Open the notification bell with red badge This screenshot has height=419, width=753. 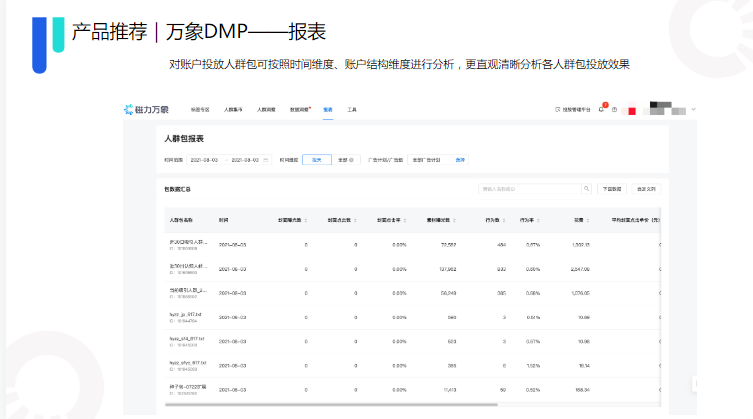click(602, 109)
